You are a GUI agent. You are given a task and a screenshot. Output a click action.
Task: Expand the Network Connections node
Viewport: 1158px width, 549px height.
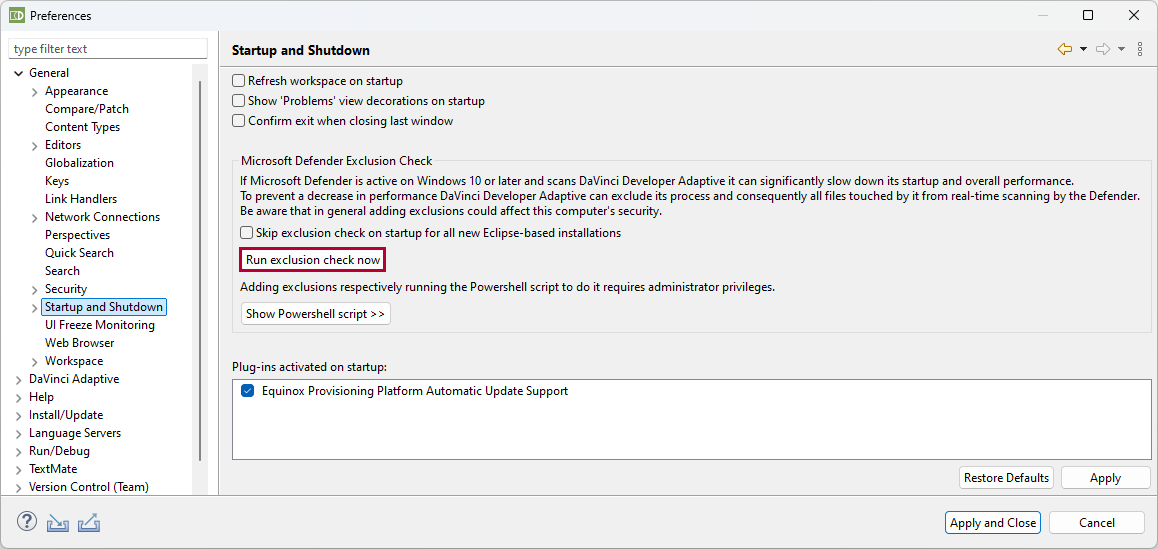pyautogui.click(x=35, y=217)
